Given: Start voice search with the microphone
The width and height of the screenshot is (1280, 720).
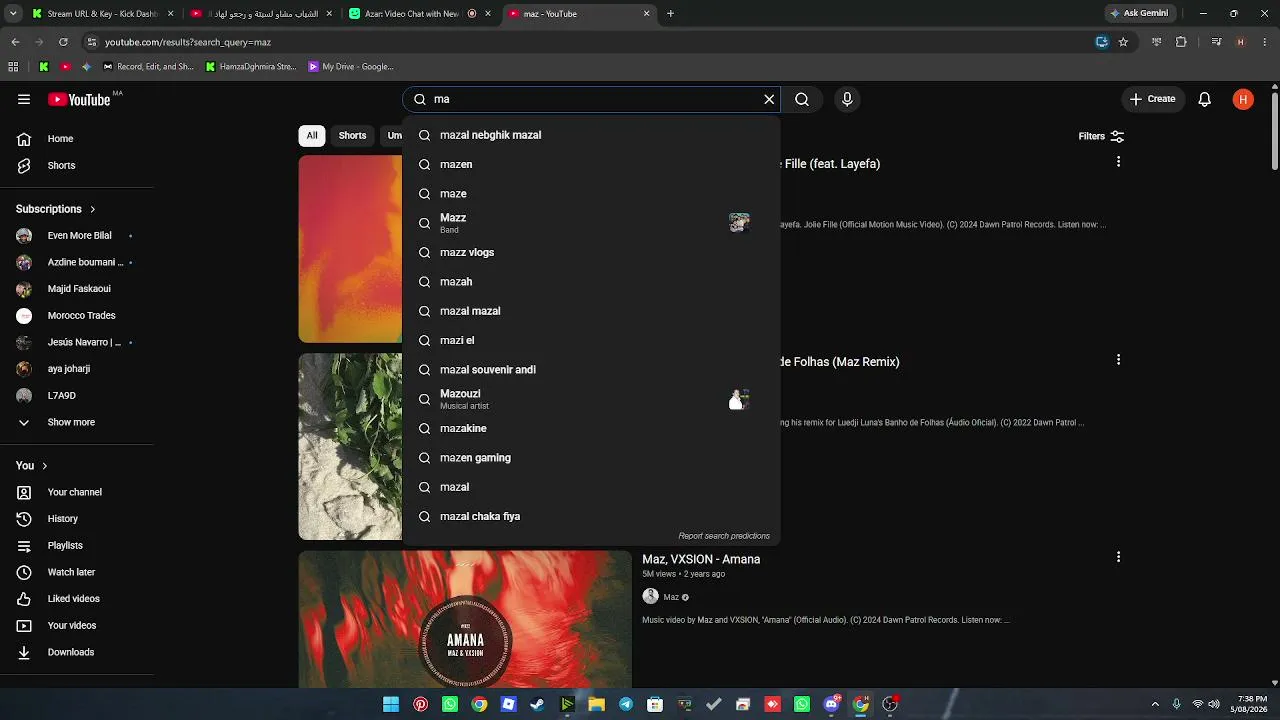Looking at the screenshot, I should click(x=847, y=99).
